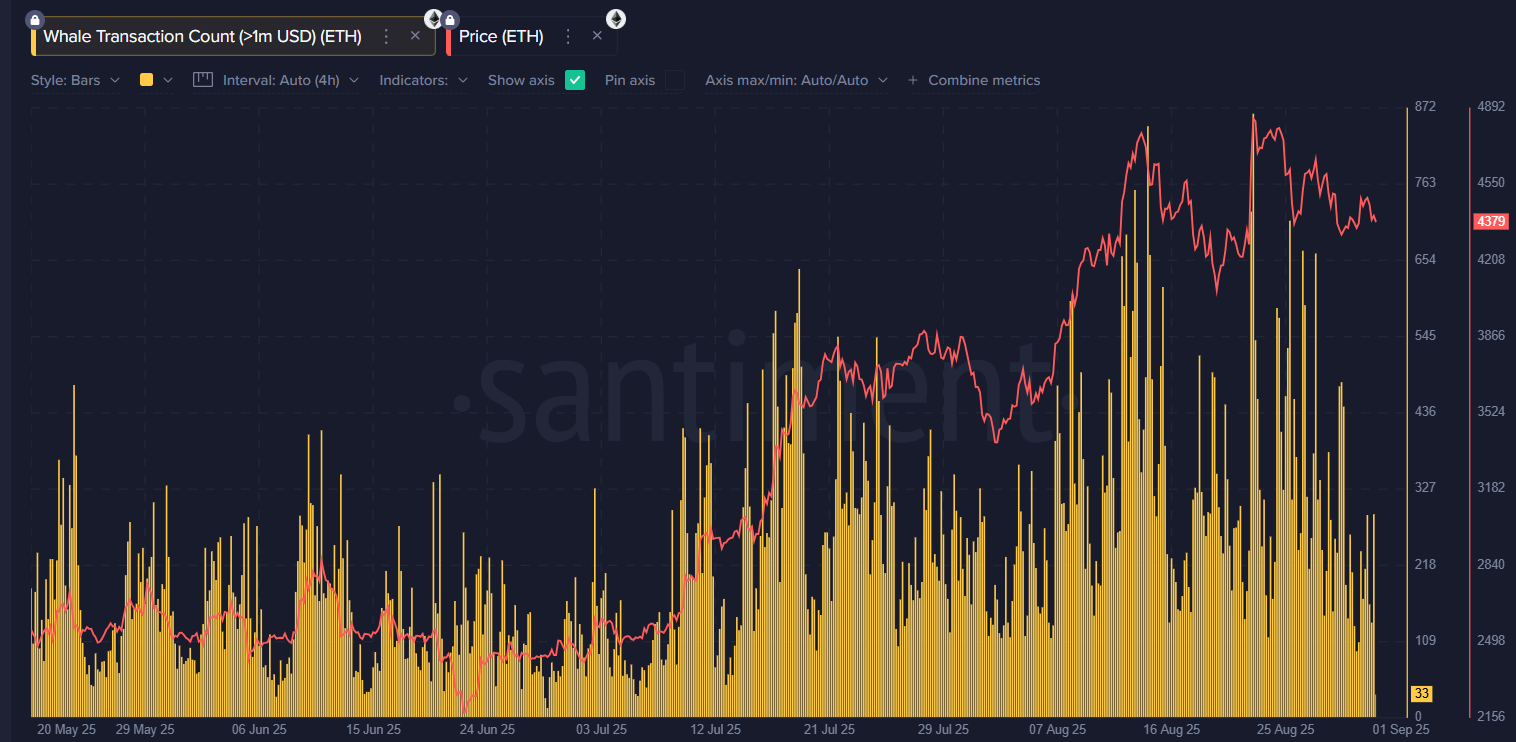Click the lock icon on Whale Transaction Count
The height and width of the screenshot is (742, 1516).
[35, 19]
